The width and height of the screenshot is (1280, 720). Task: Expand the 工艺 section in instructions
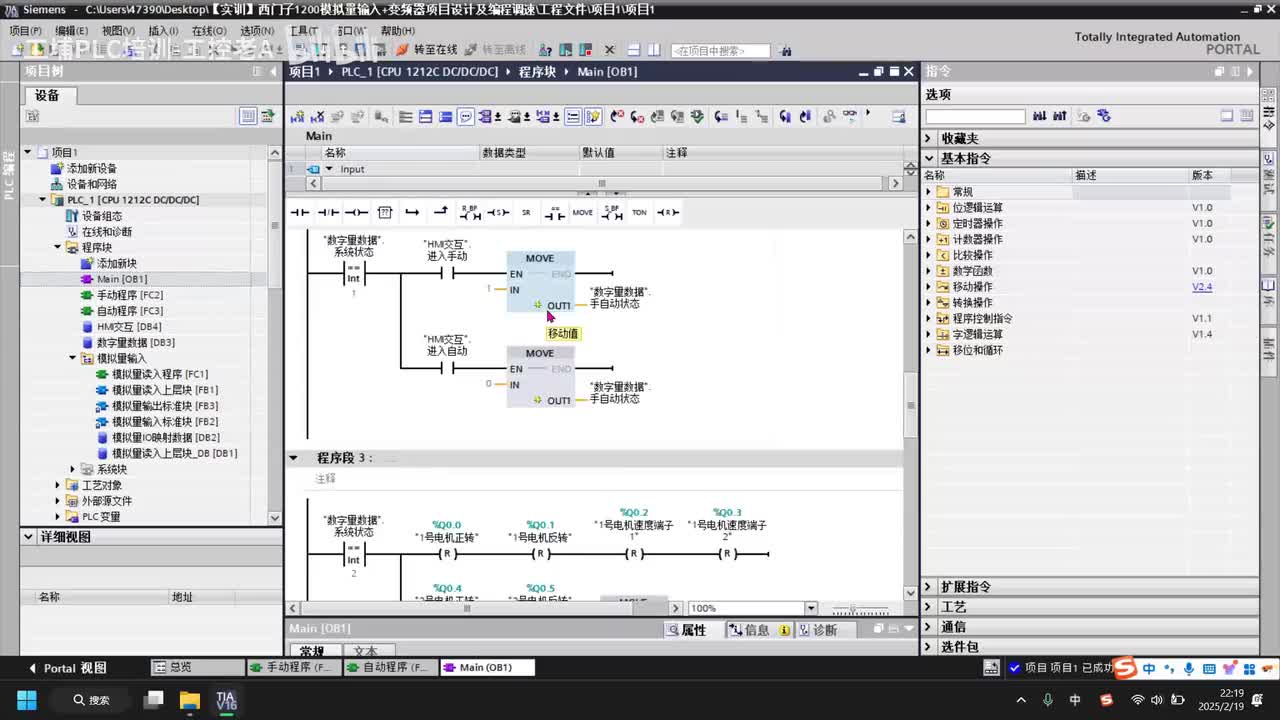(928, 607)
